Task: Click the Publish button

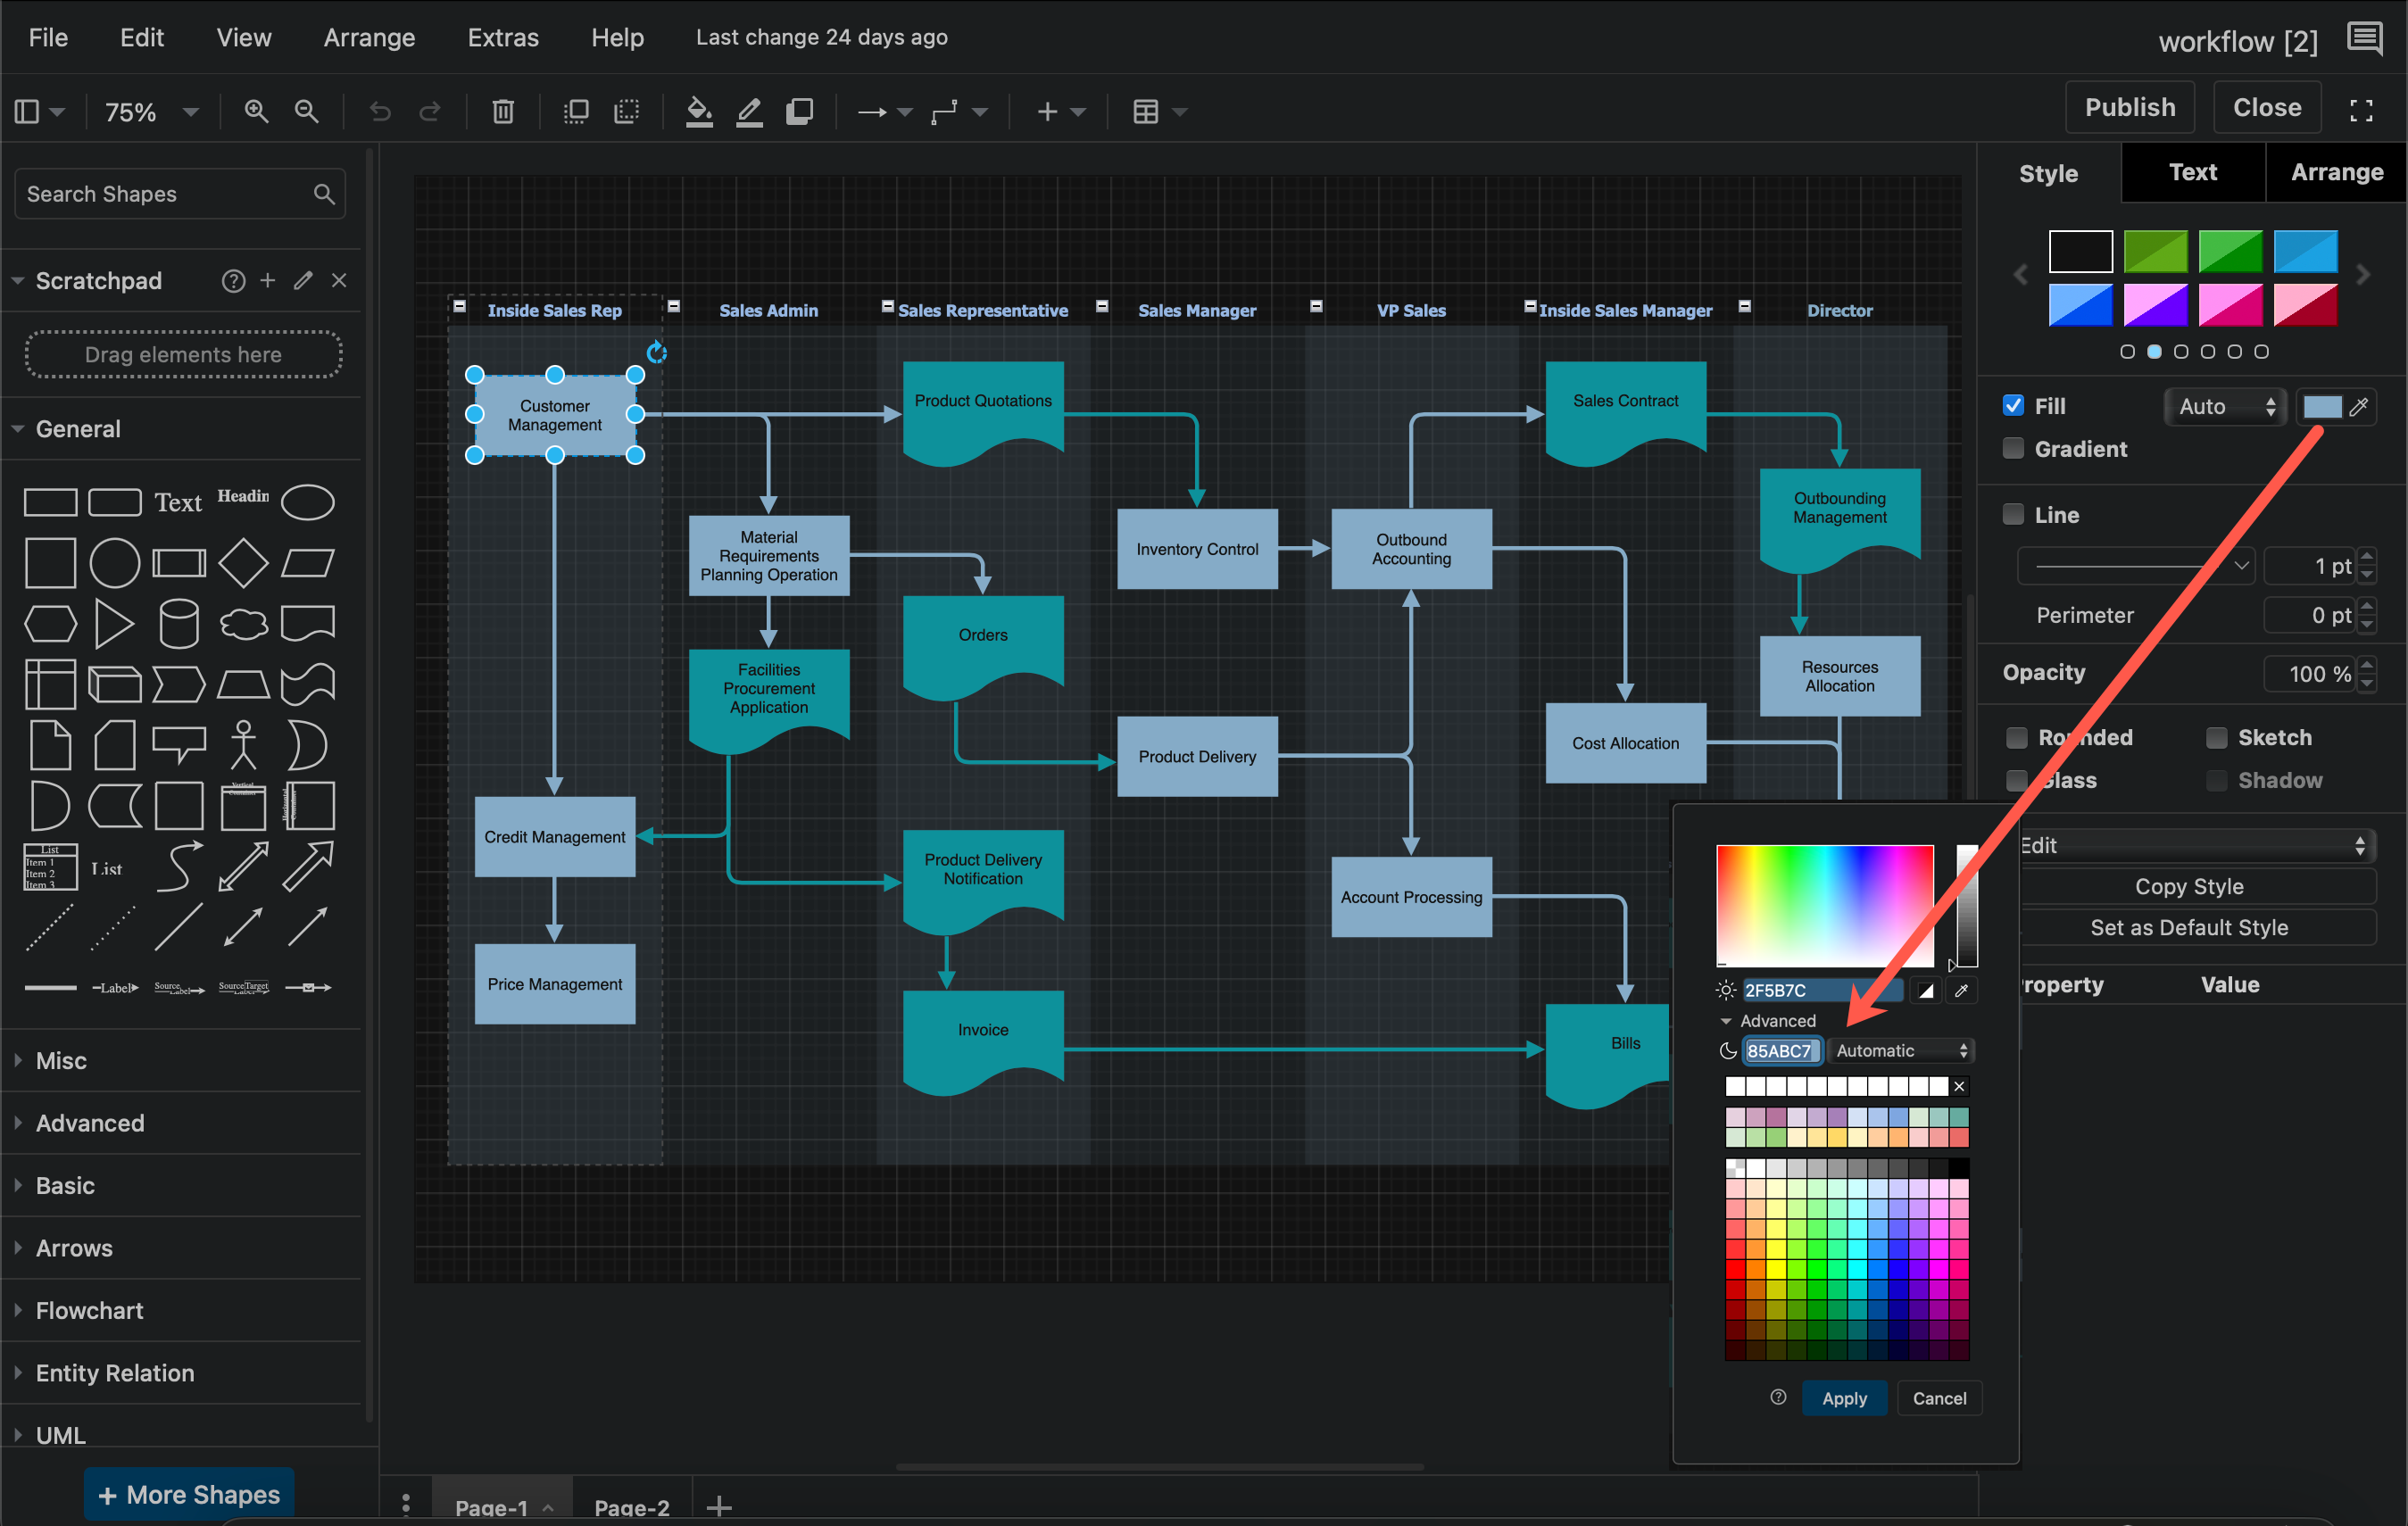Action: tap(2129, 106)
